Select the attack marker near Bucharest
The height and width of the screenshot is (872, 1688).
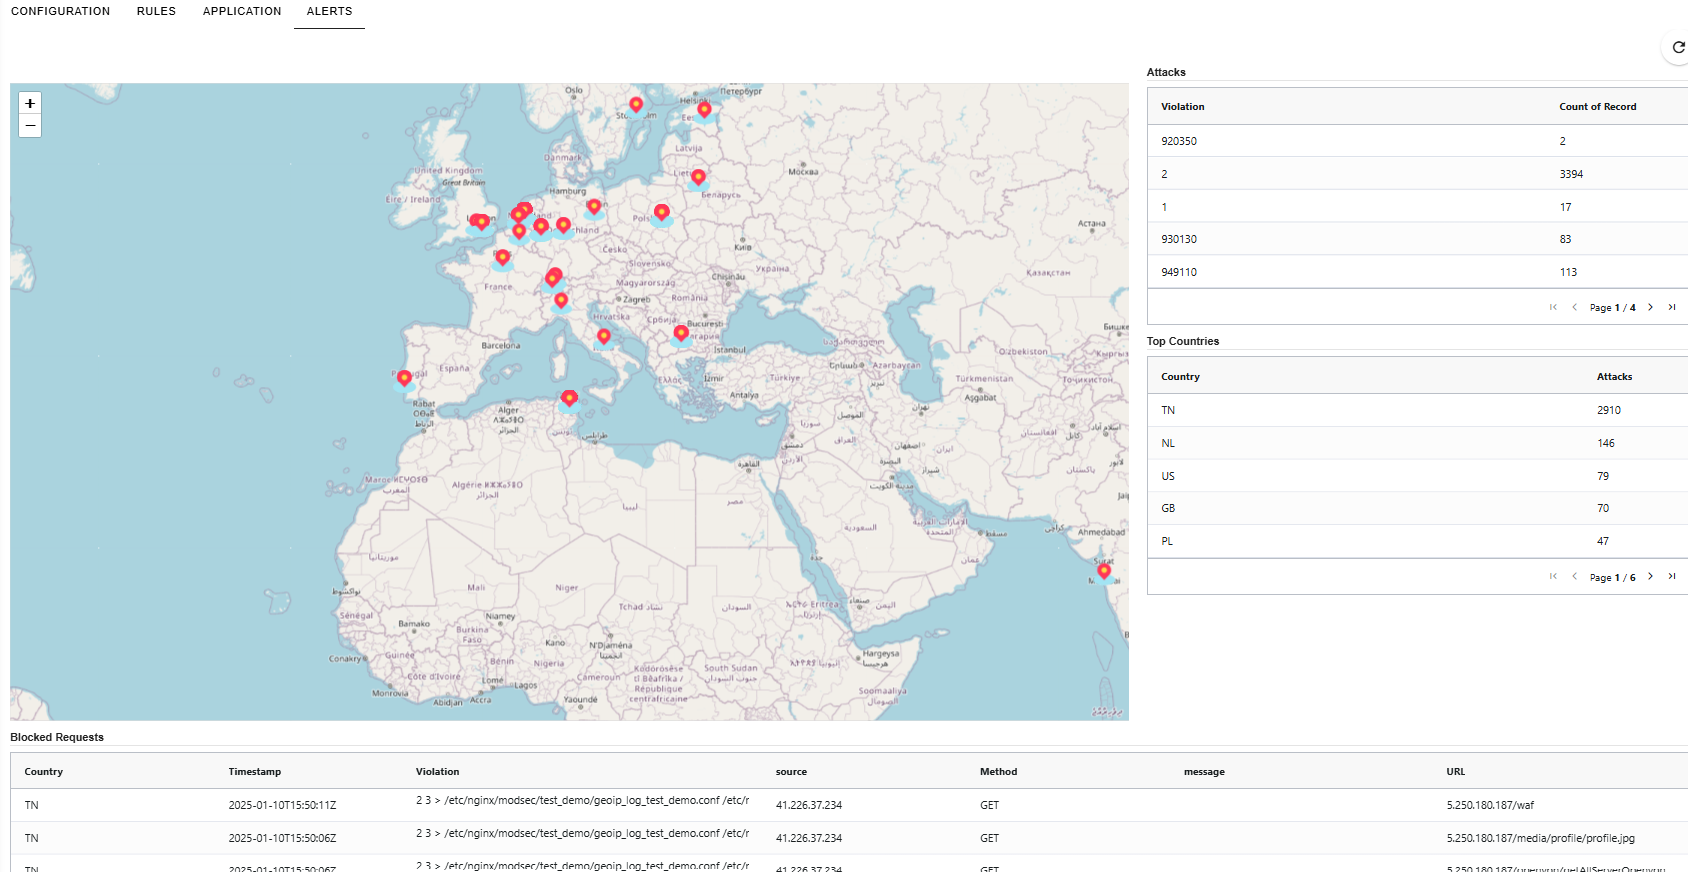tap(681, 334)
